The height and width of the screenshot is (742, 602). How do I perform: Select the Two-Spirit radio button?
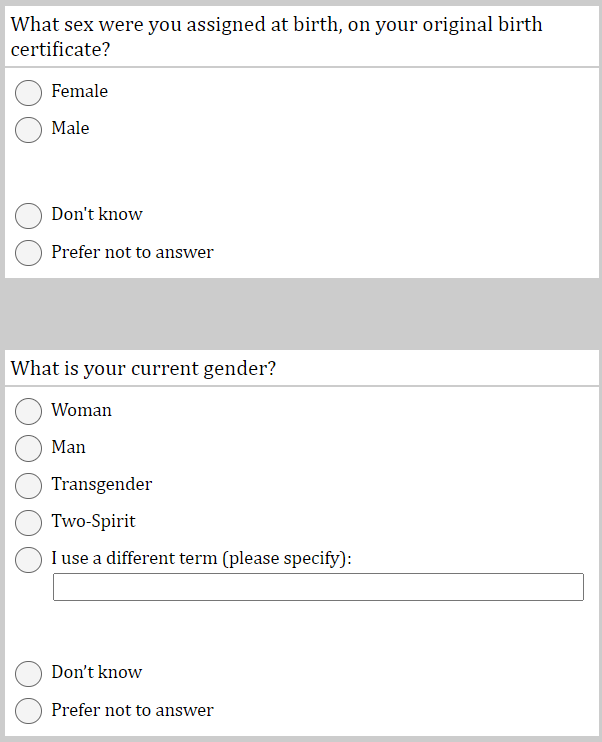pos(28,522)
